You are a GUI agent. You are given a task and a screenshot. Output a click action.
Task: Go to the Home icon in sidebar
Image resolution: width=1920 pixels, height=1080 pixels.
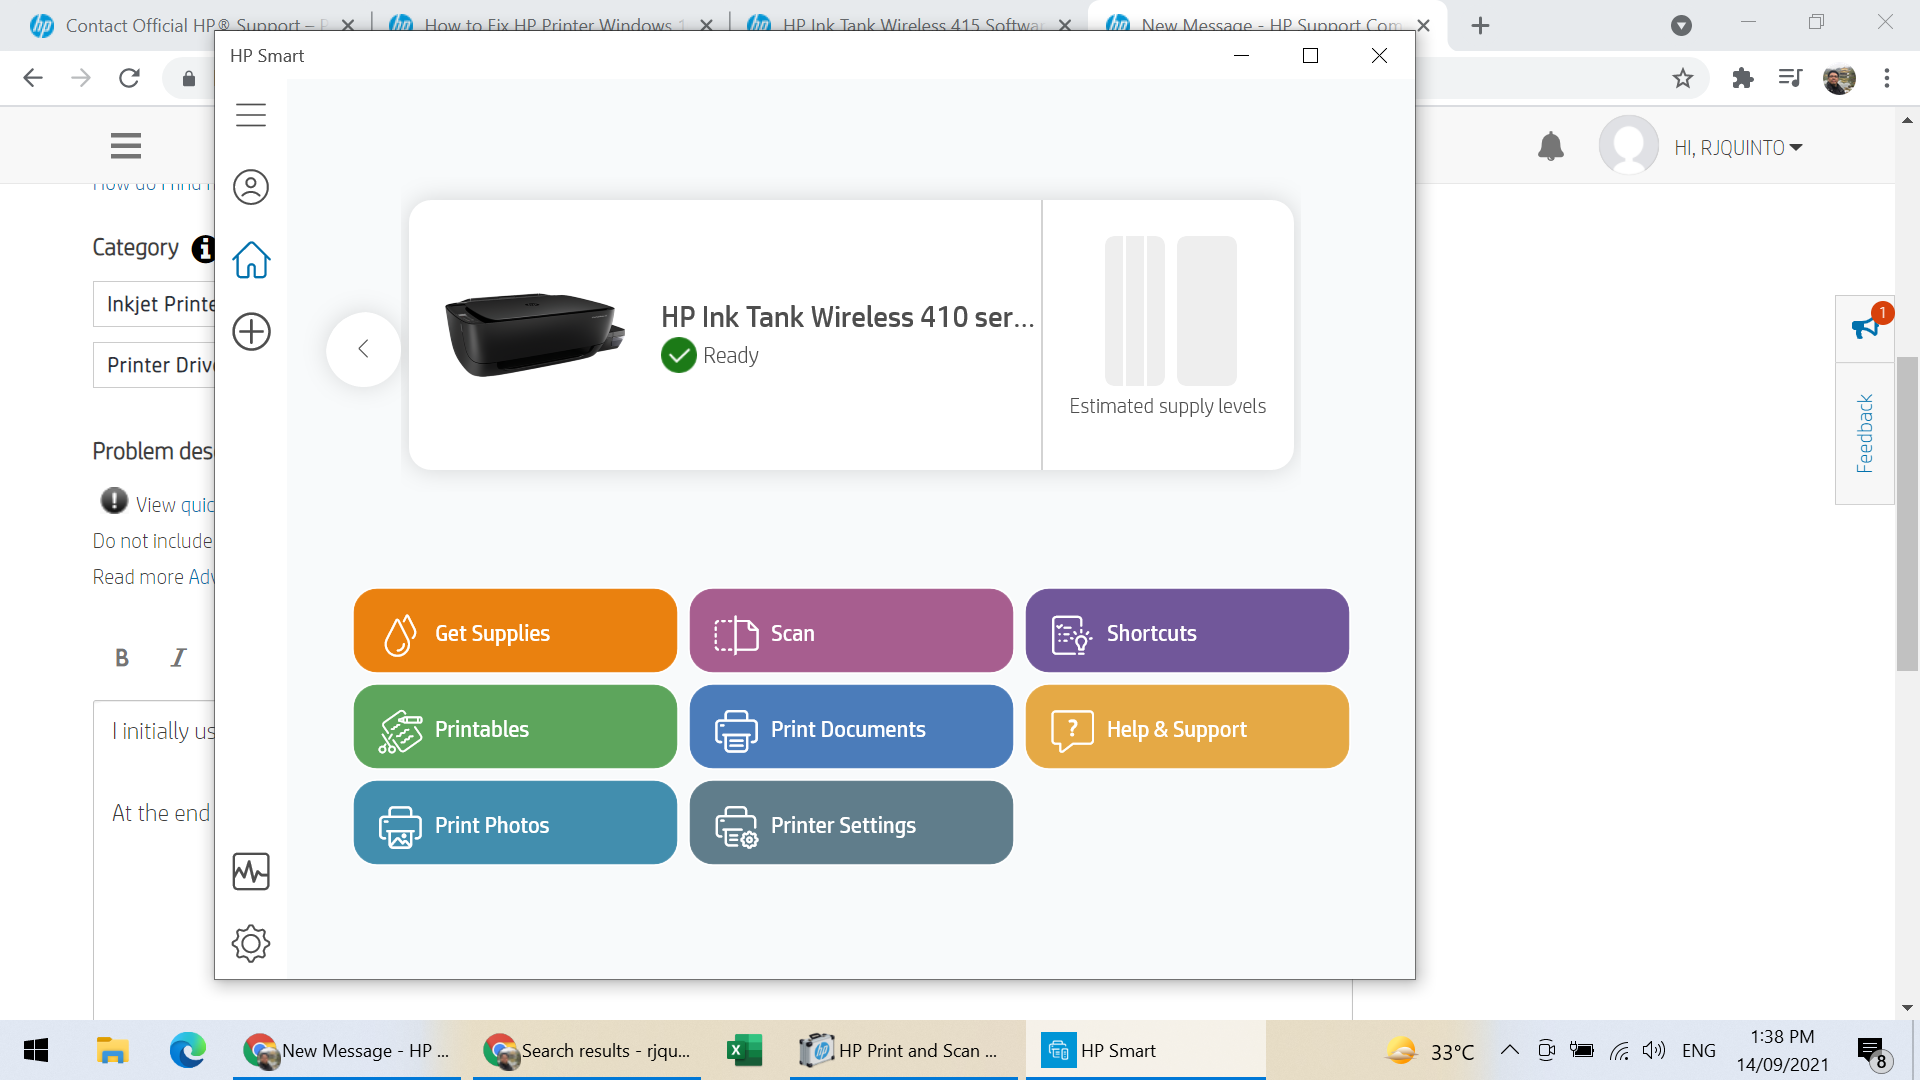click(x=251, y=260)
